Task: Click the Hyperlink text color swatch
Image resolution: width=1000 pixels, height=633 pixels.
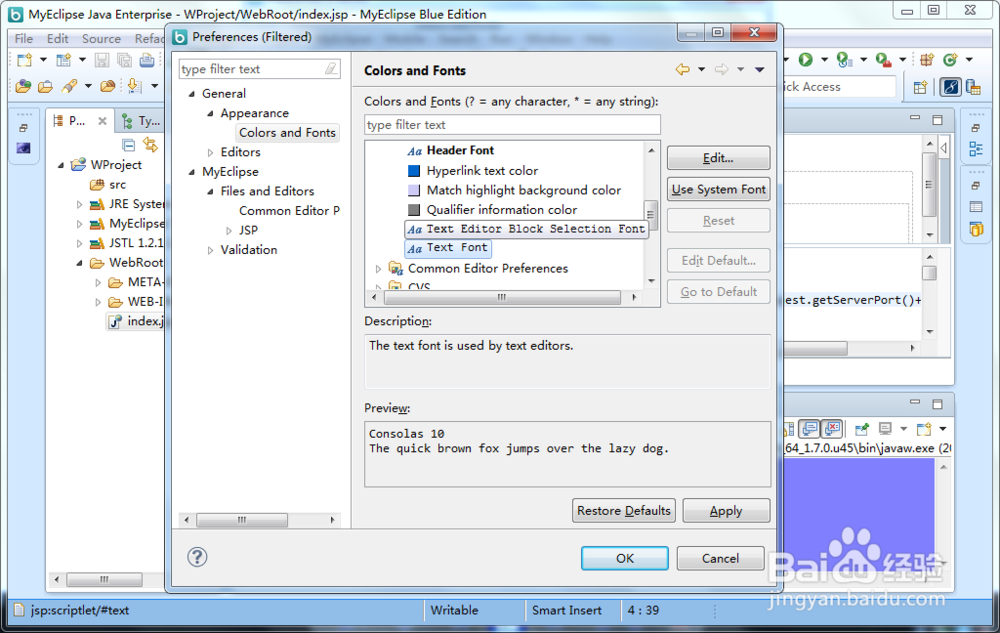Action: [414, 171]
